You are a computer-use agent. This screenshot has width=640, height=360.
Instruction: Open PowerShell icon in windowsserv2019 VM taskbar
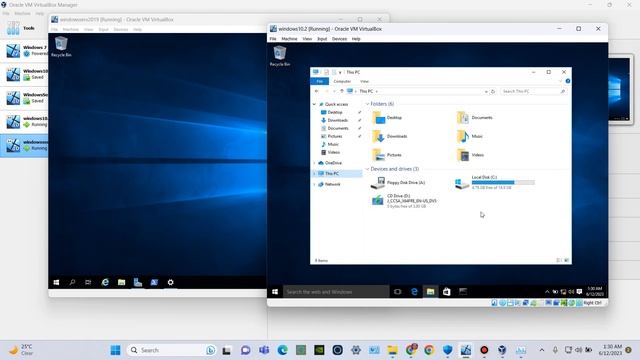[x=154, y=282]
